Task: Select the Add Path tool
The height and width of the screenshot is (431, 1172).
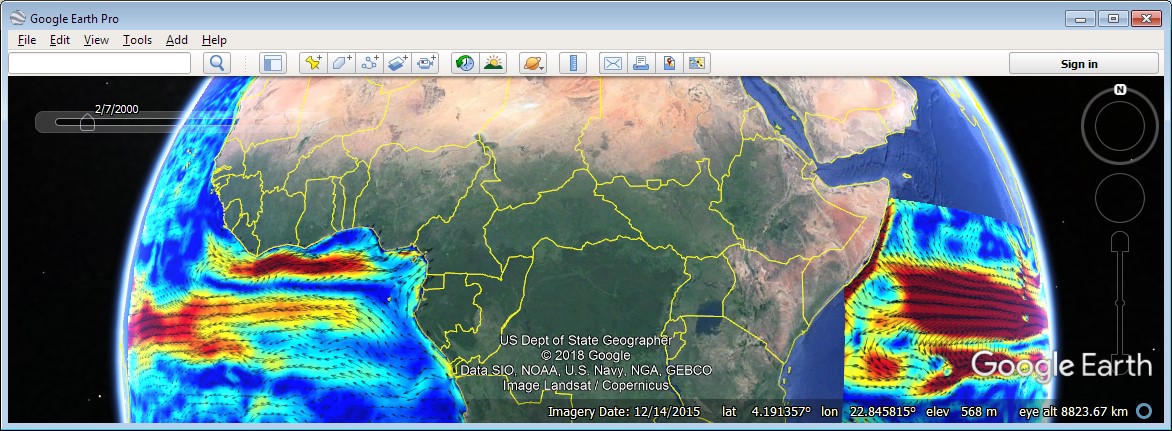Action: click(370, 63)
